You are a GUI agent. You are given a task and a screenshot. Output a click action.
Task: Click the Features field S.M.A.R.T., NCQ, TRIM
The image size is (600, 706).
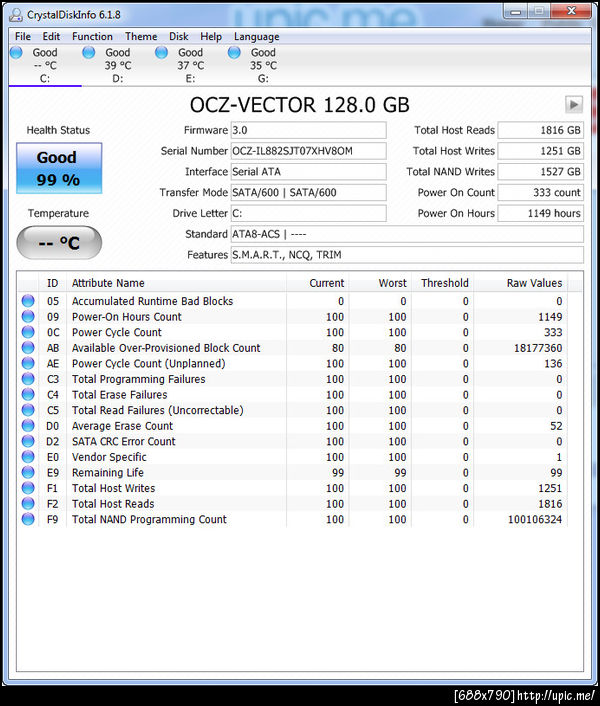407,255
